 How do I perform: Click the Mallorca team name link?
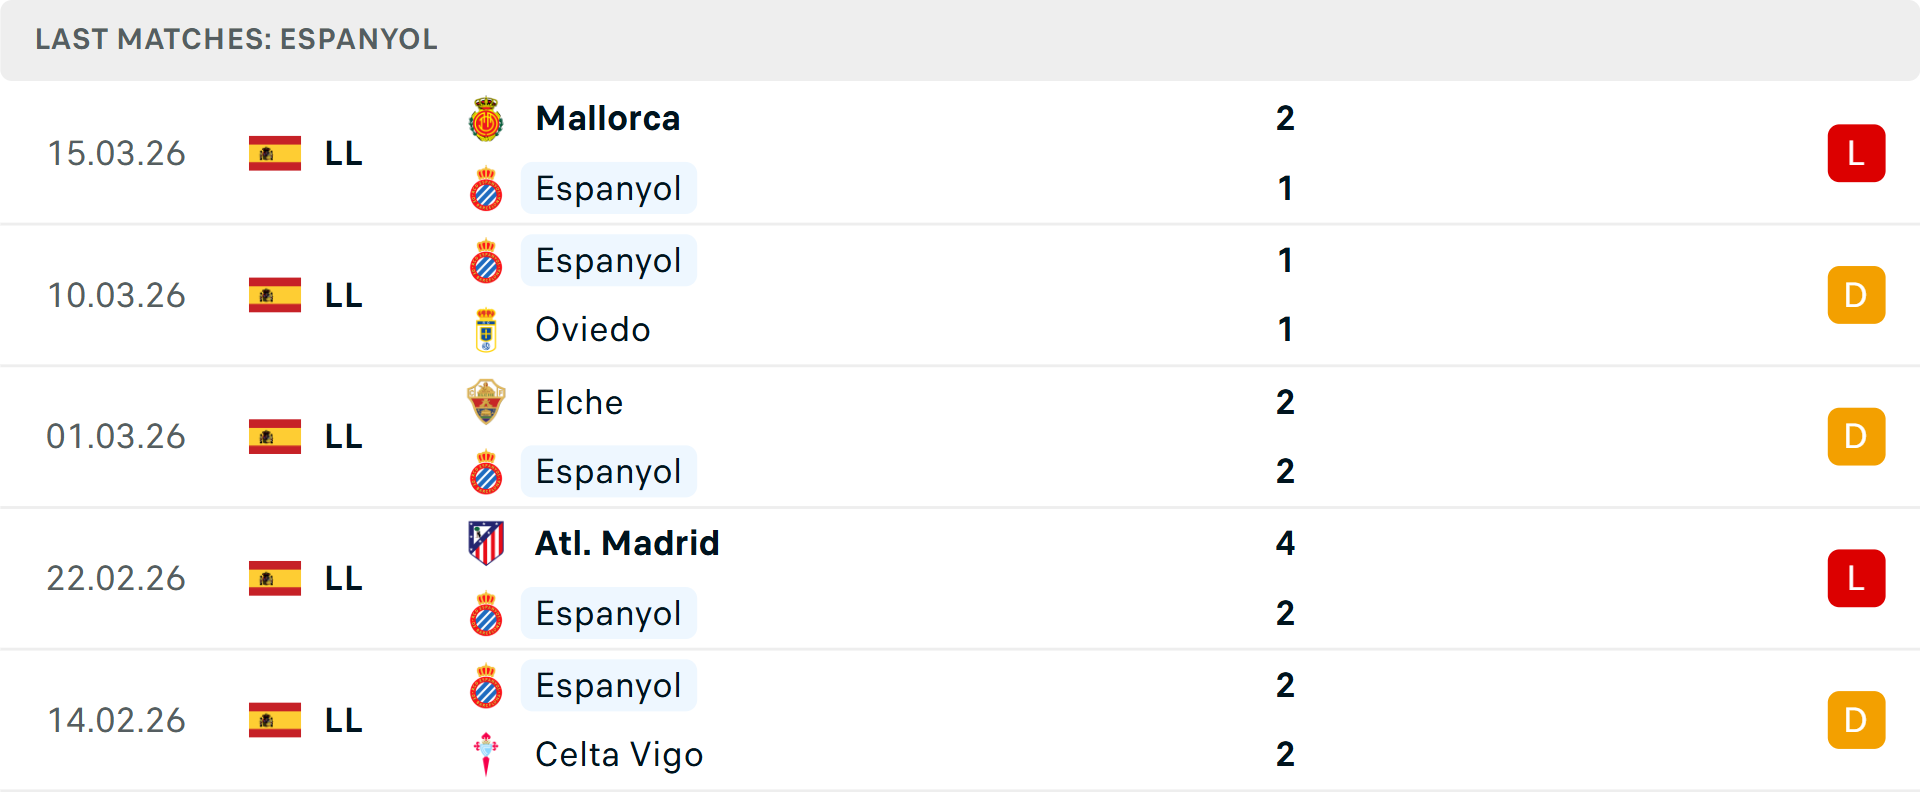607,117
